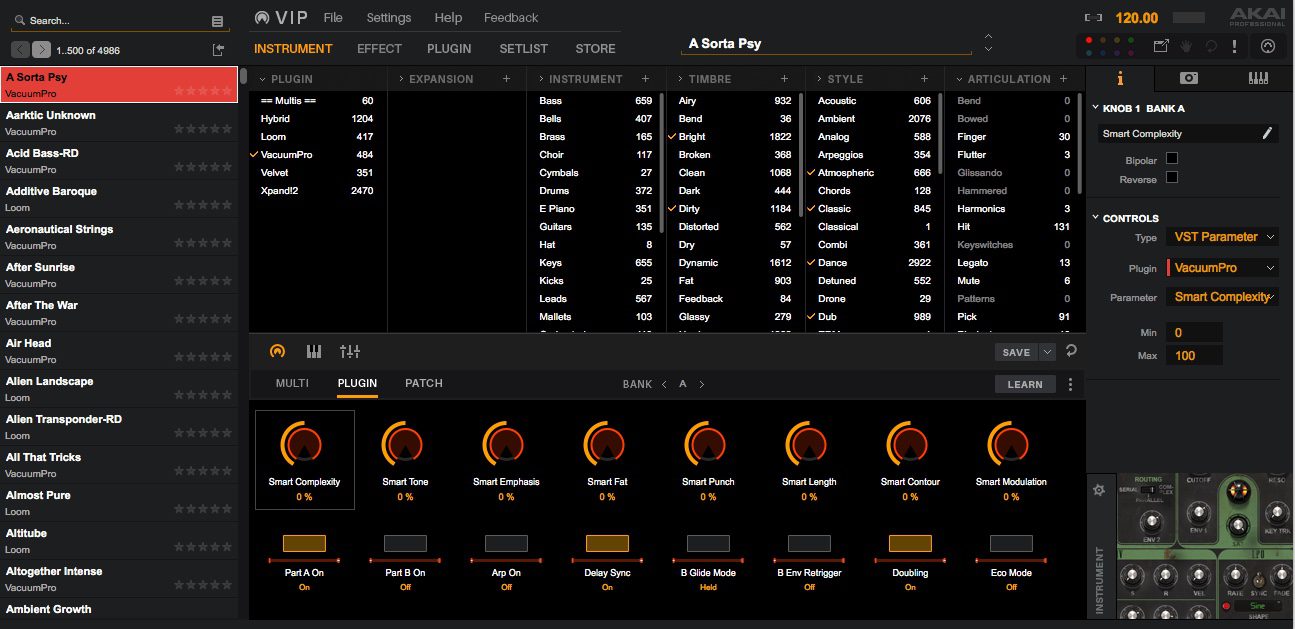Show the mixer sliders view icon

[350, 351]
